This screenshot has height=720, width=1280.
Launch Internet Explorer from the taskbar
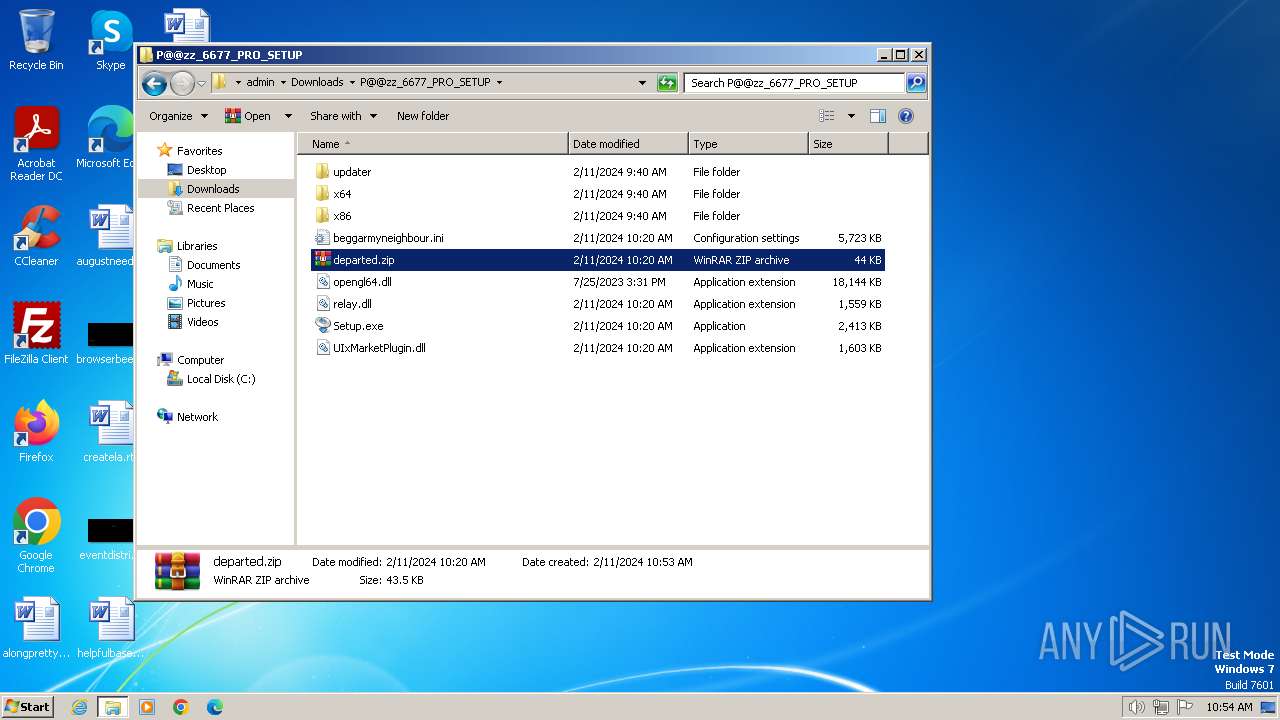[x=79, y=707]
